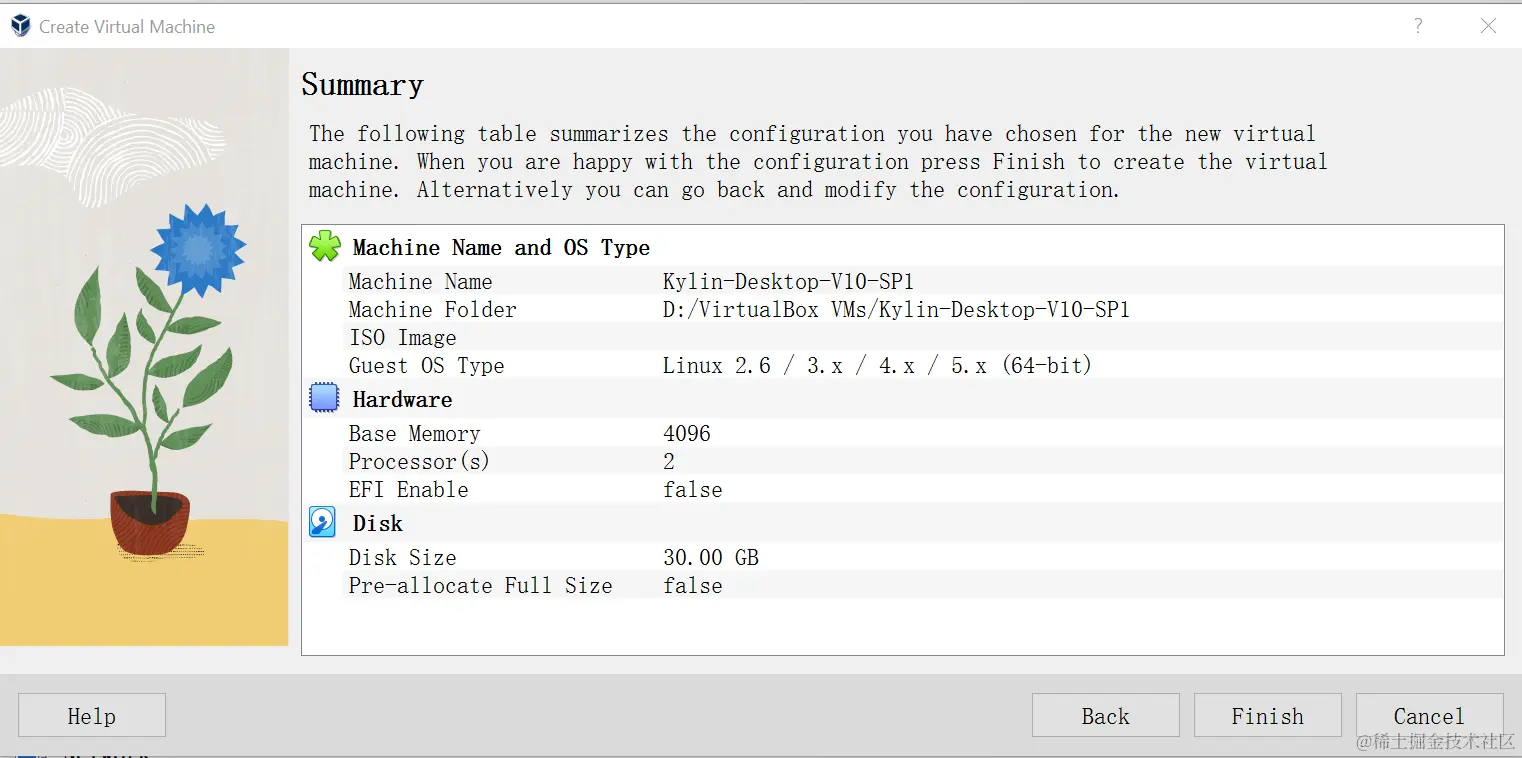
Task: Select the ISO Image row
Action: pyautogui.click(x=903, y=337)
